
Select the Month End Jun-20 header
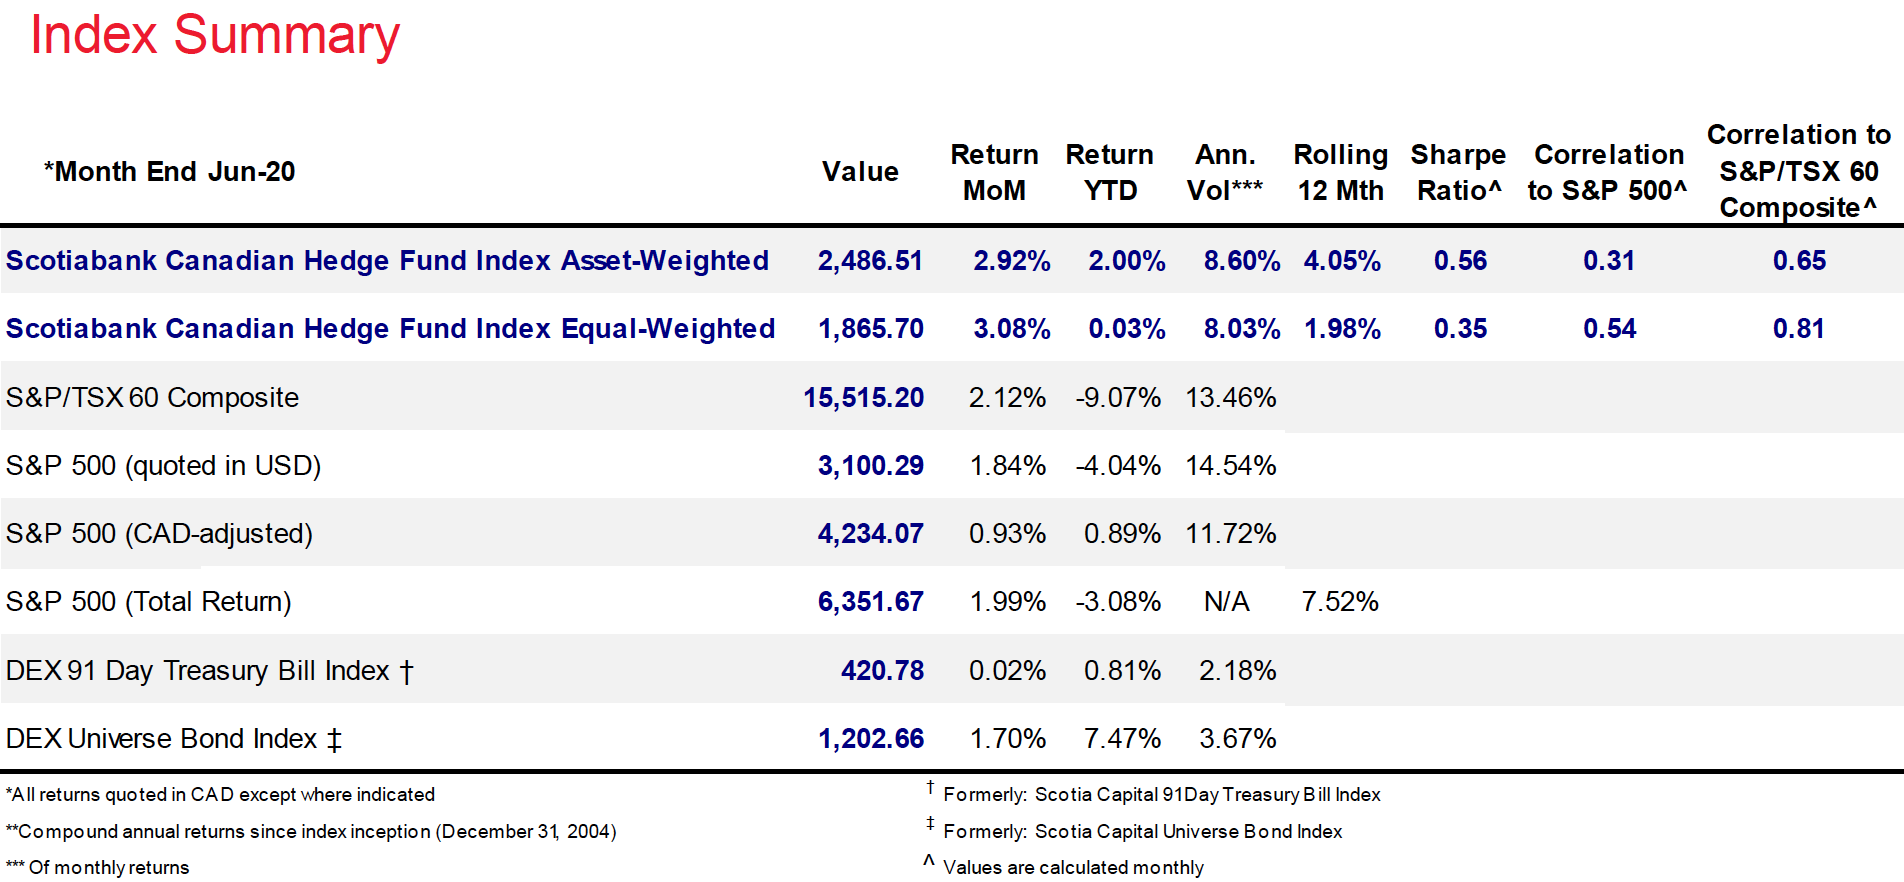point(169,172)
